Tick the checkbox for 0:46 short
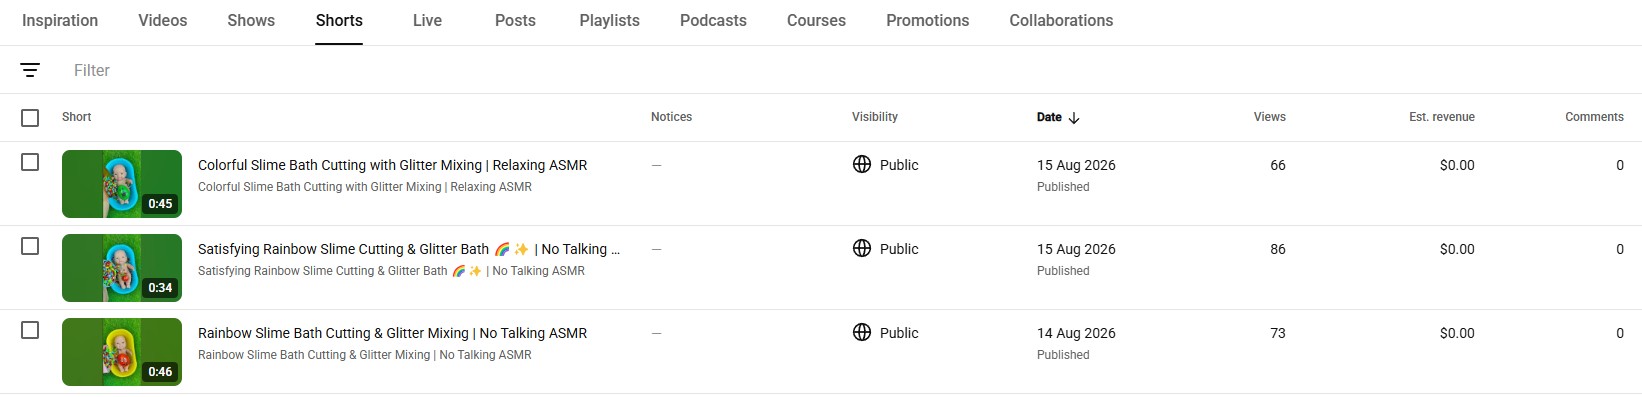1642x397 pixels. pyautogui.click(x=30, y=330)
